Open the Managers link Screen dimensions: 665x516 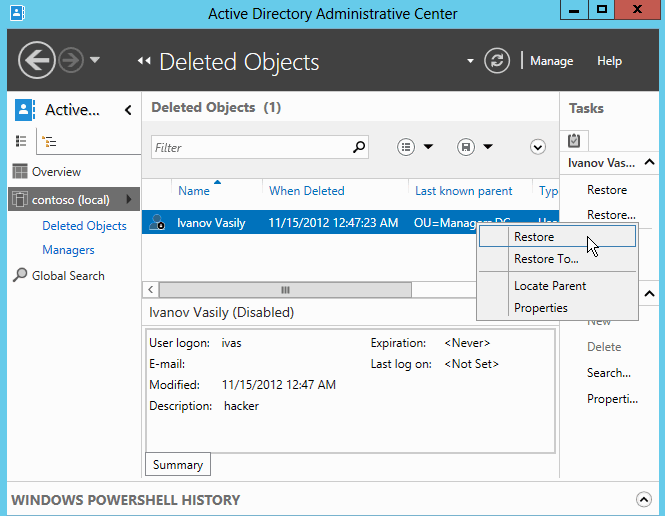[68, 250]
